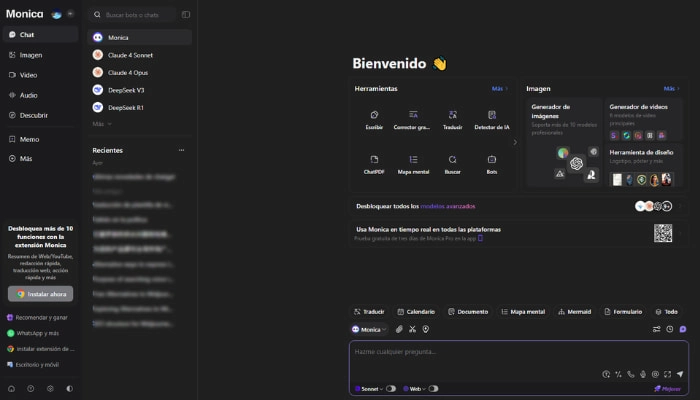Click the Mejorar upgrade button
The height and width of the screenshot is (400, 700).
(x=668, y=389)
